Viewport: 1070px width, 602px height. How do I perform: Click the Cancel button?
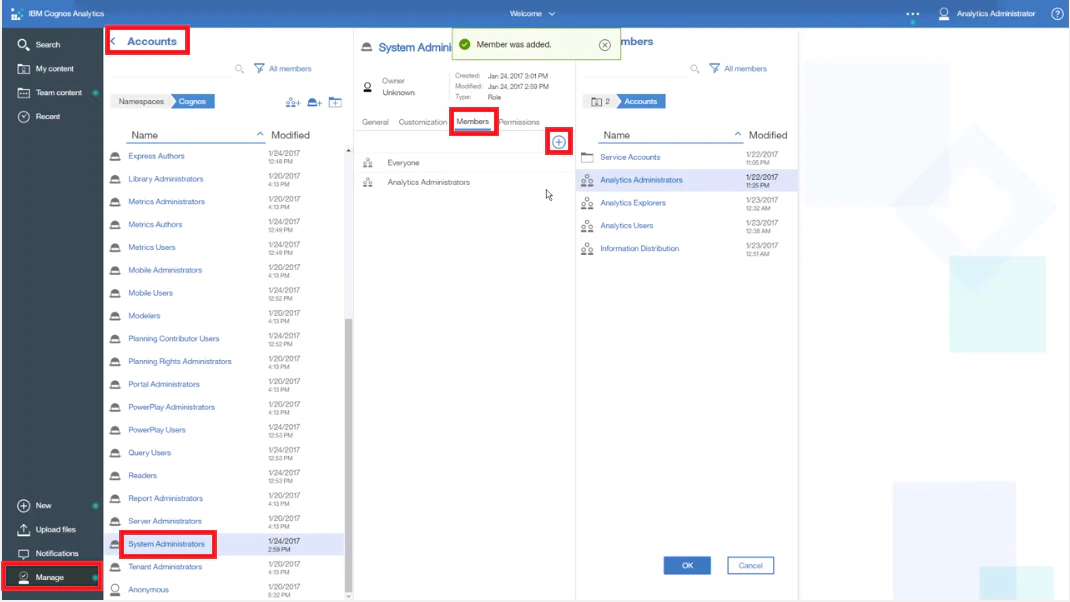pos(751,566)
